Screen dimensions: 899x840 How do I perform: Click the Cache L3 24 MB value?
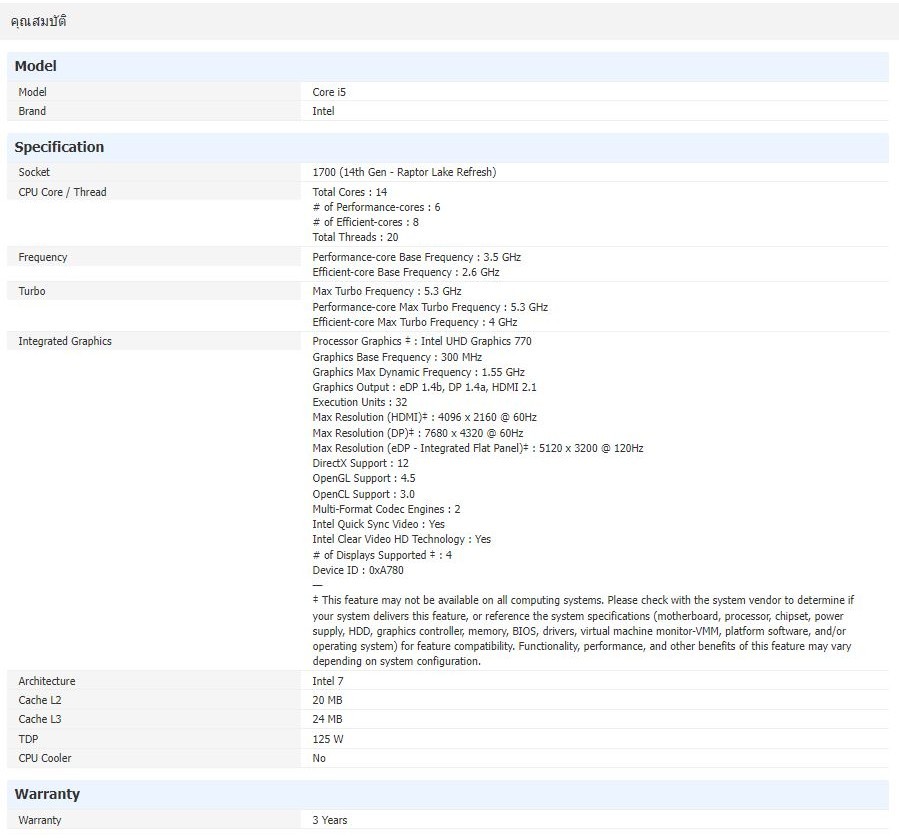(327, 719)
